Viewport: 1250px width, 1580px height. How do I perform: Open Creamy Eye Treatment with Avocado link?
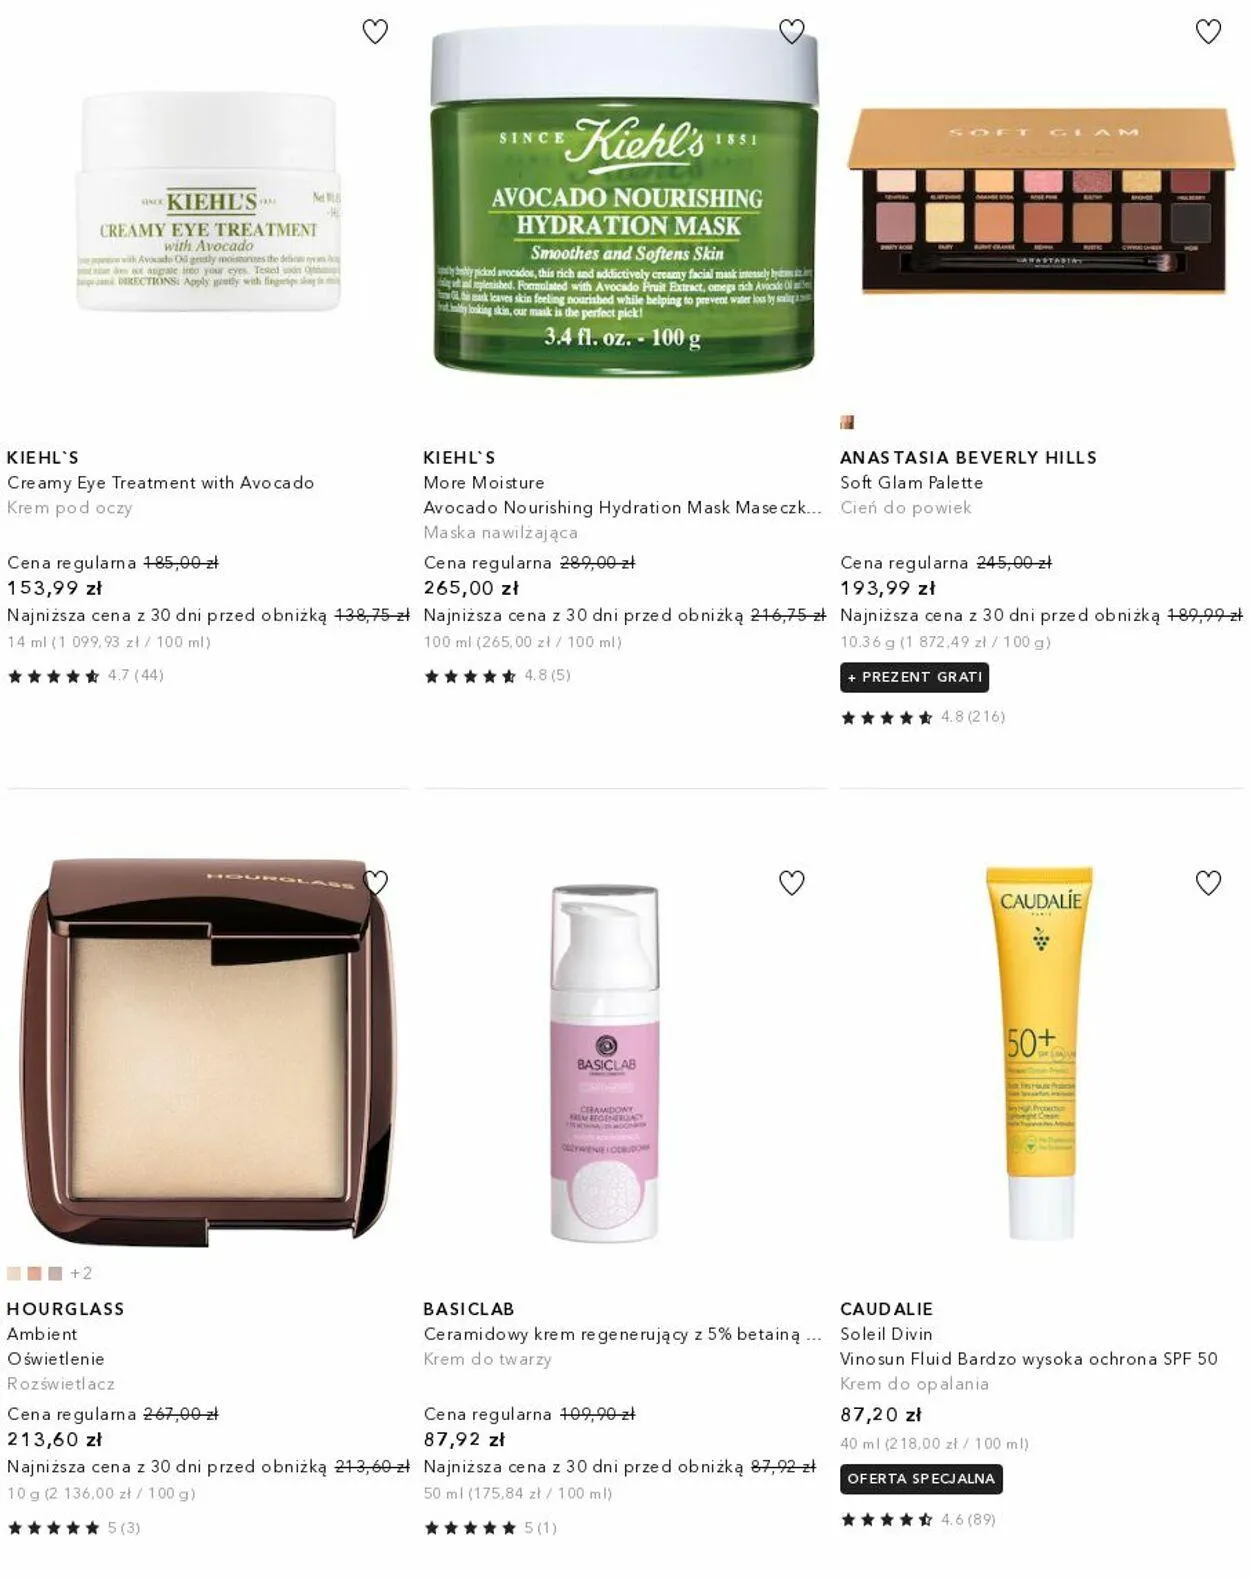tap(161, 482)
